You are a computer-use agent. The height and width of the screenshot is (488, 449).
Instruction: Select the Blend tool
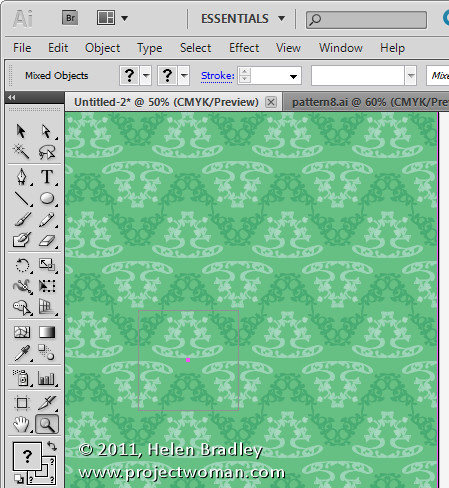point(47,353)
